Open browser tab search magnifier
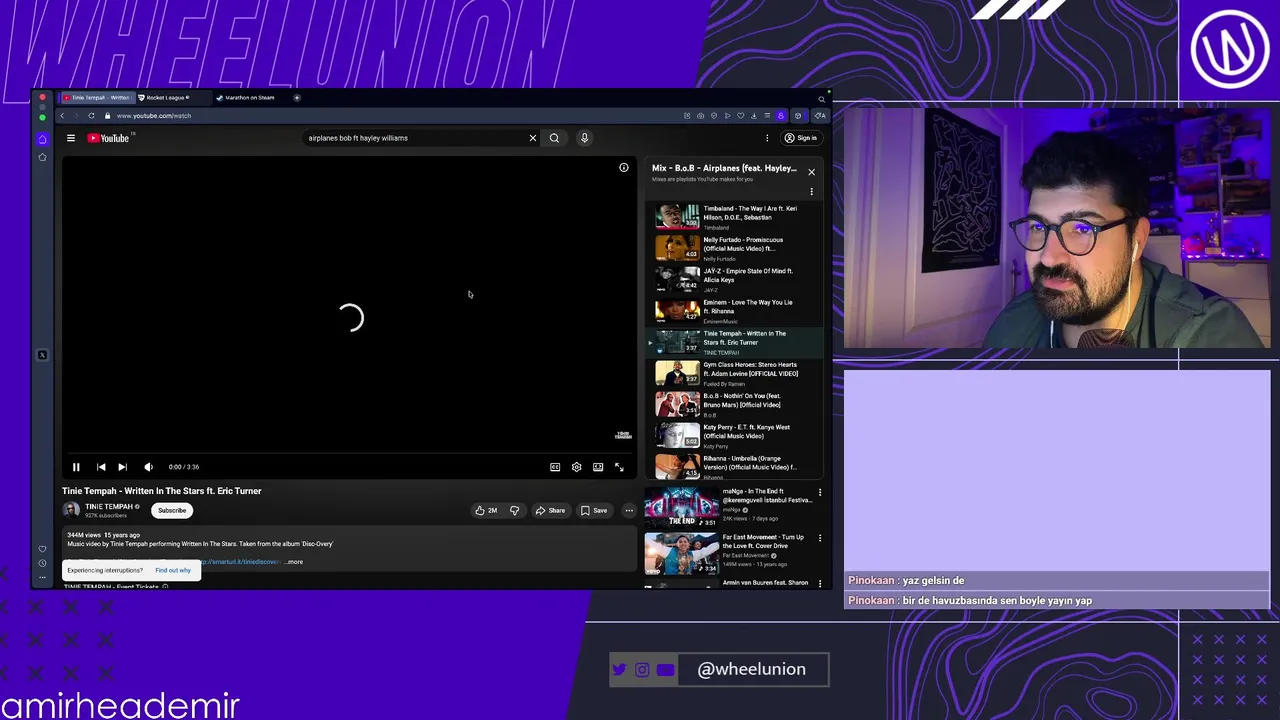1280x720 pixels. point(822,98)
